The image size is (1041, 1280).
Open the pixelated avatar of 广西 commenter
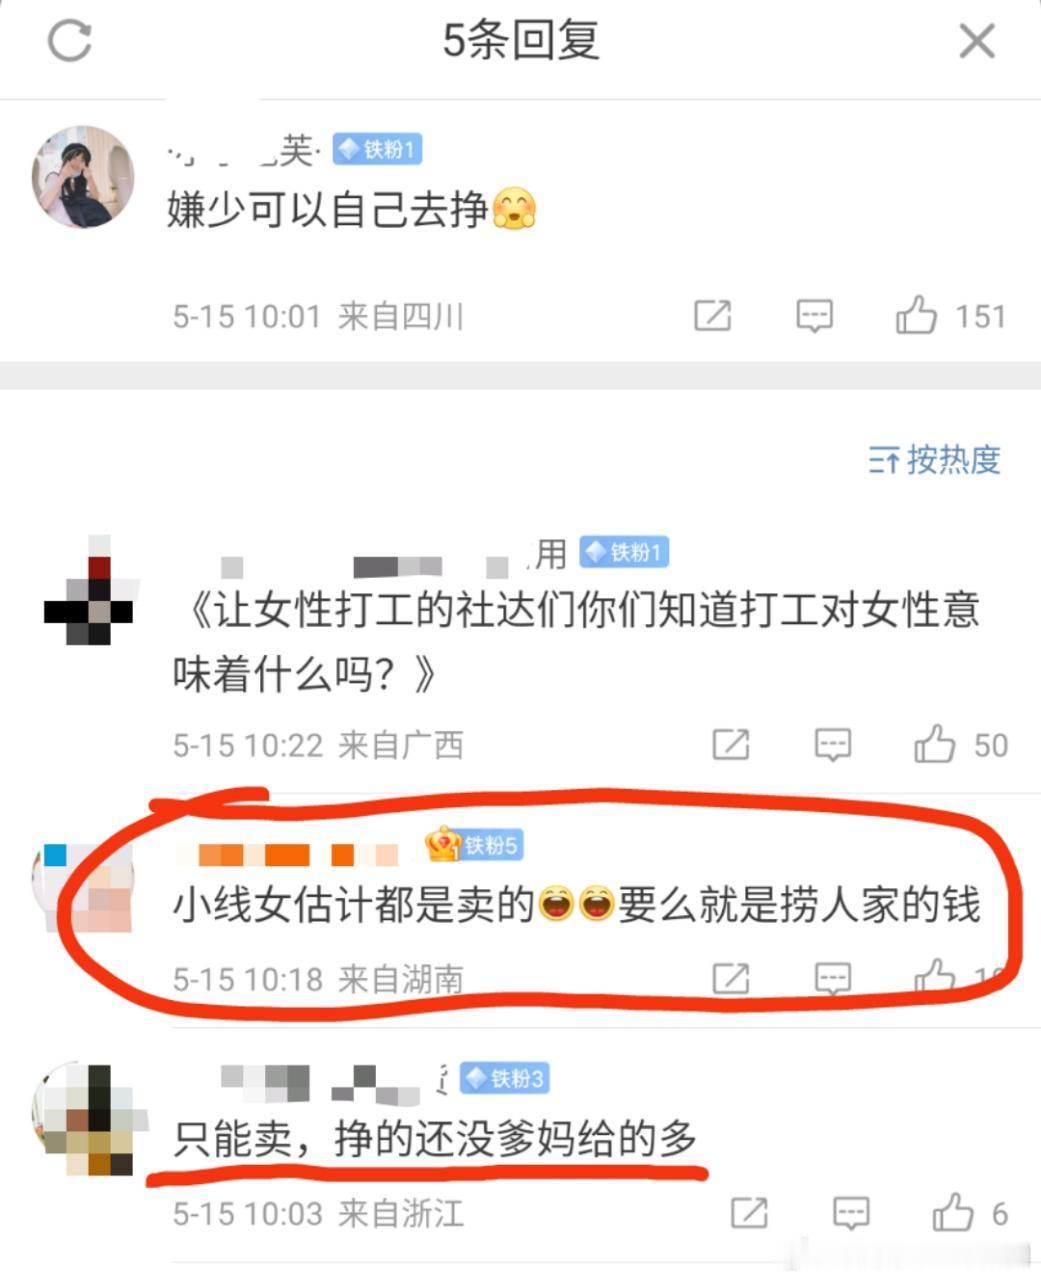[x=88, y=594]
